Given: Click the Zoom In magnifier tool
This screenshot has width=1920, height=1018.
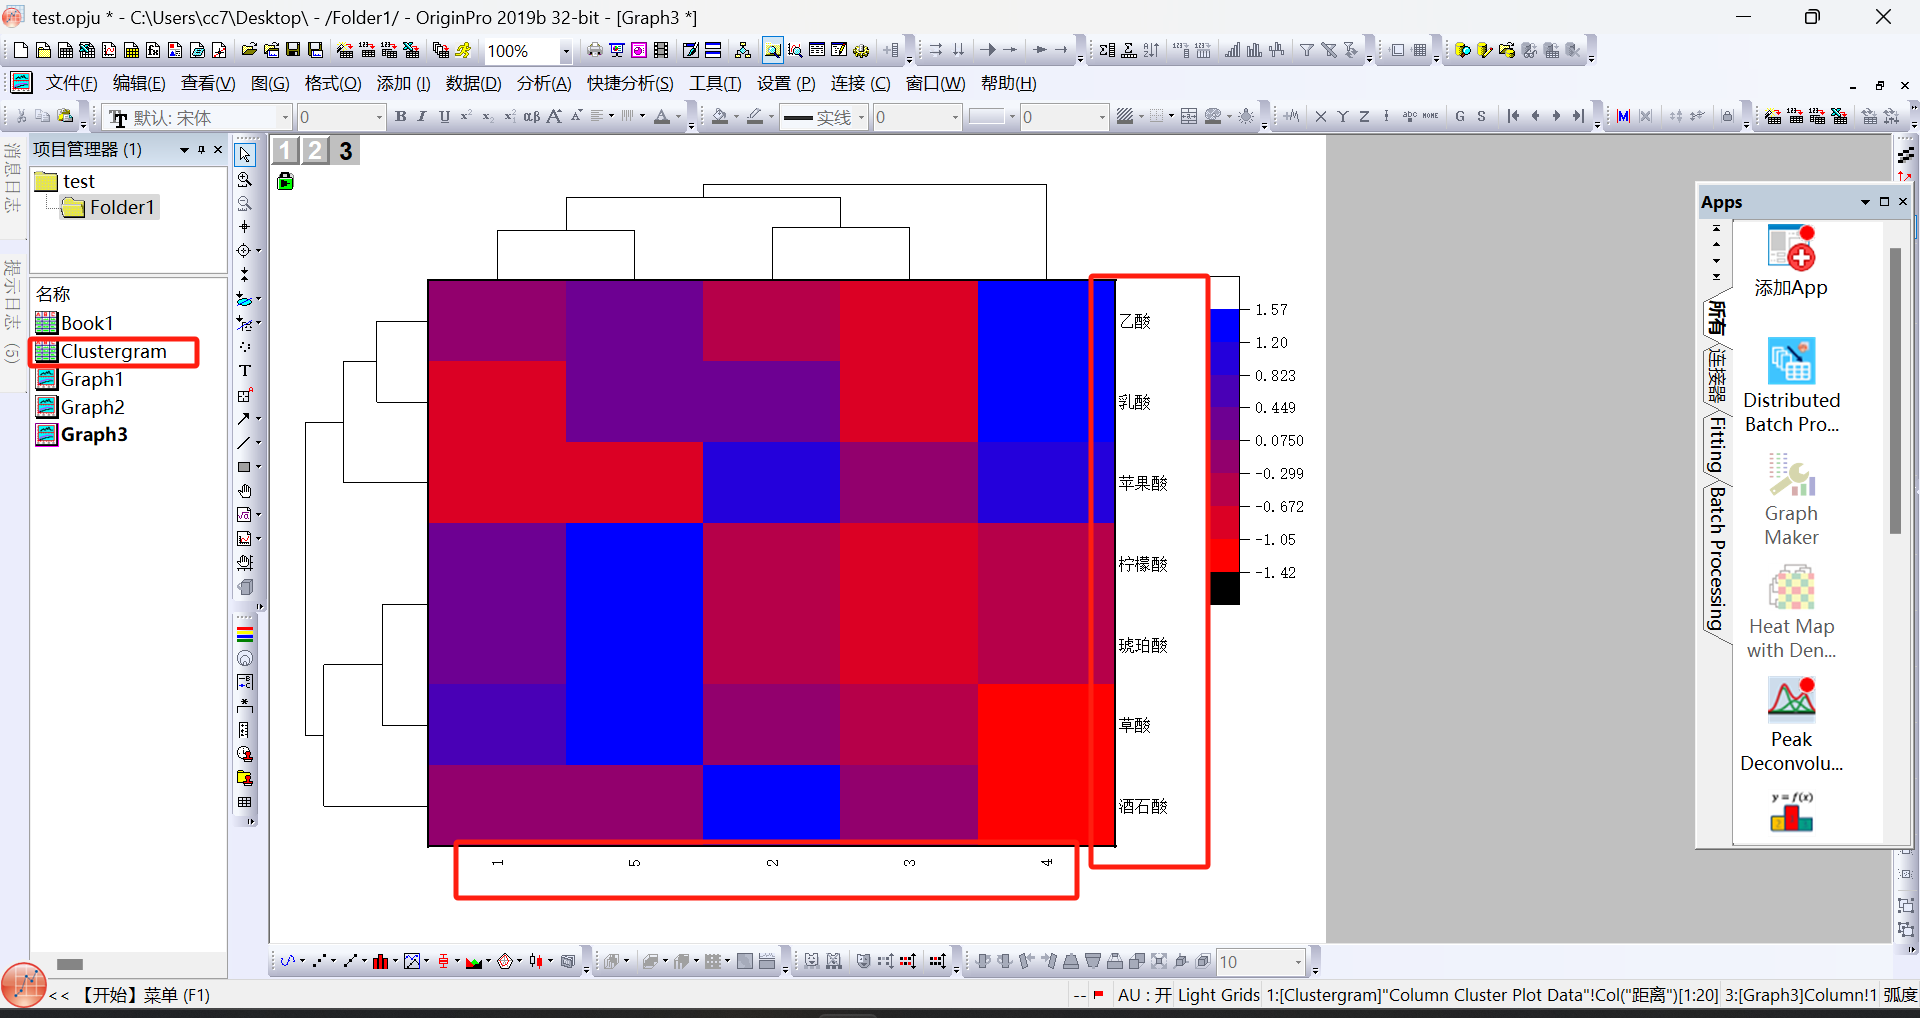Looking at the screenshot, I should click(x=244, y=180).
